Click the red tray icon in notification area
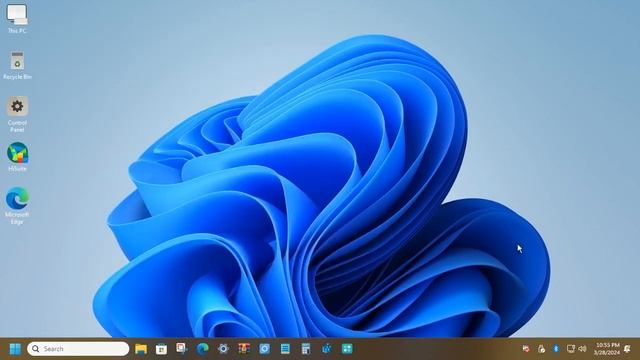640x360 pixels. (x=526, y=349)
